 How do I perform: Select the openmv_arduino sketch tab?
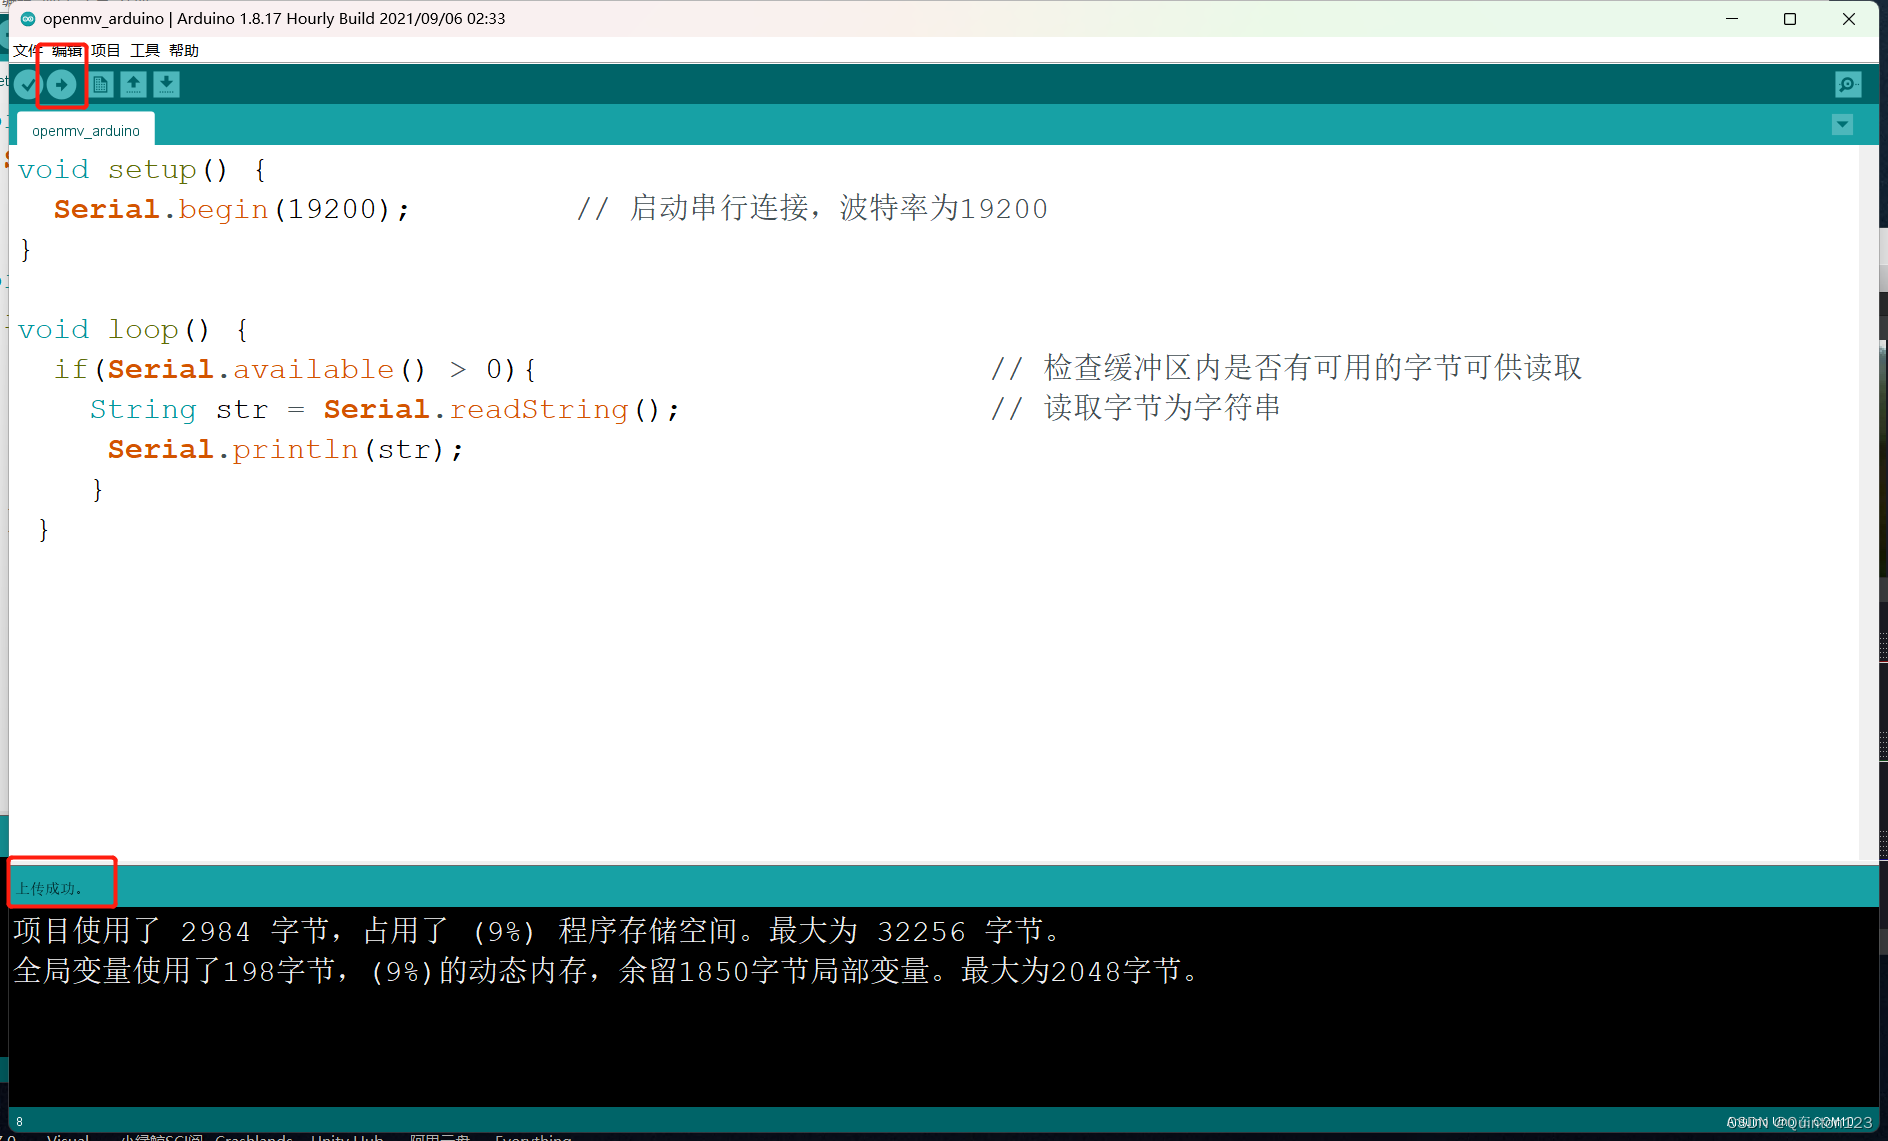86,131
